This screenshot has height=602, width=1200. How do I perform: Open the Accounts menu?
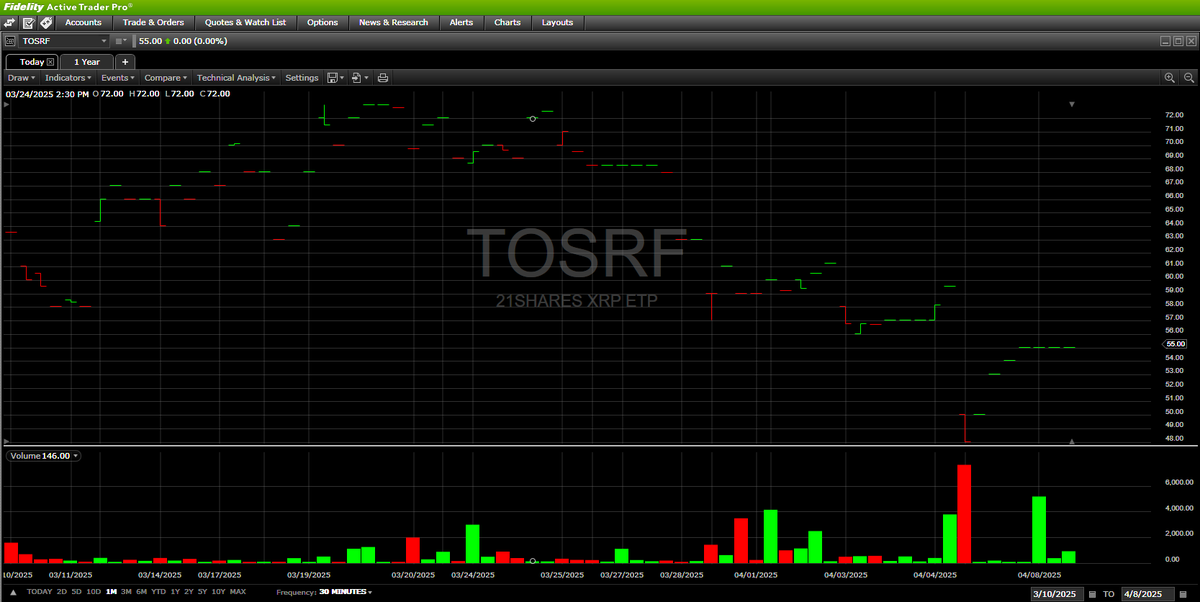[x=83, y=22]
